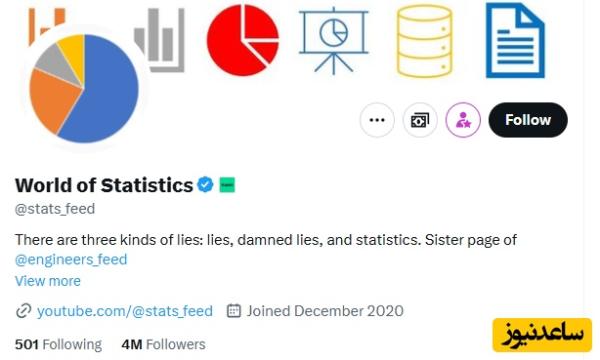Click the gray bar chart icon in banner
The height and width of the screenshot is (360, 600).
click(161, 40)
